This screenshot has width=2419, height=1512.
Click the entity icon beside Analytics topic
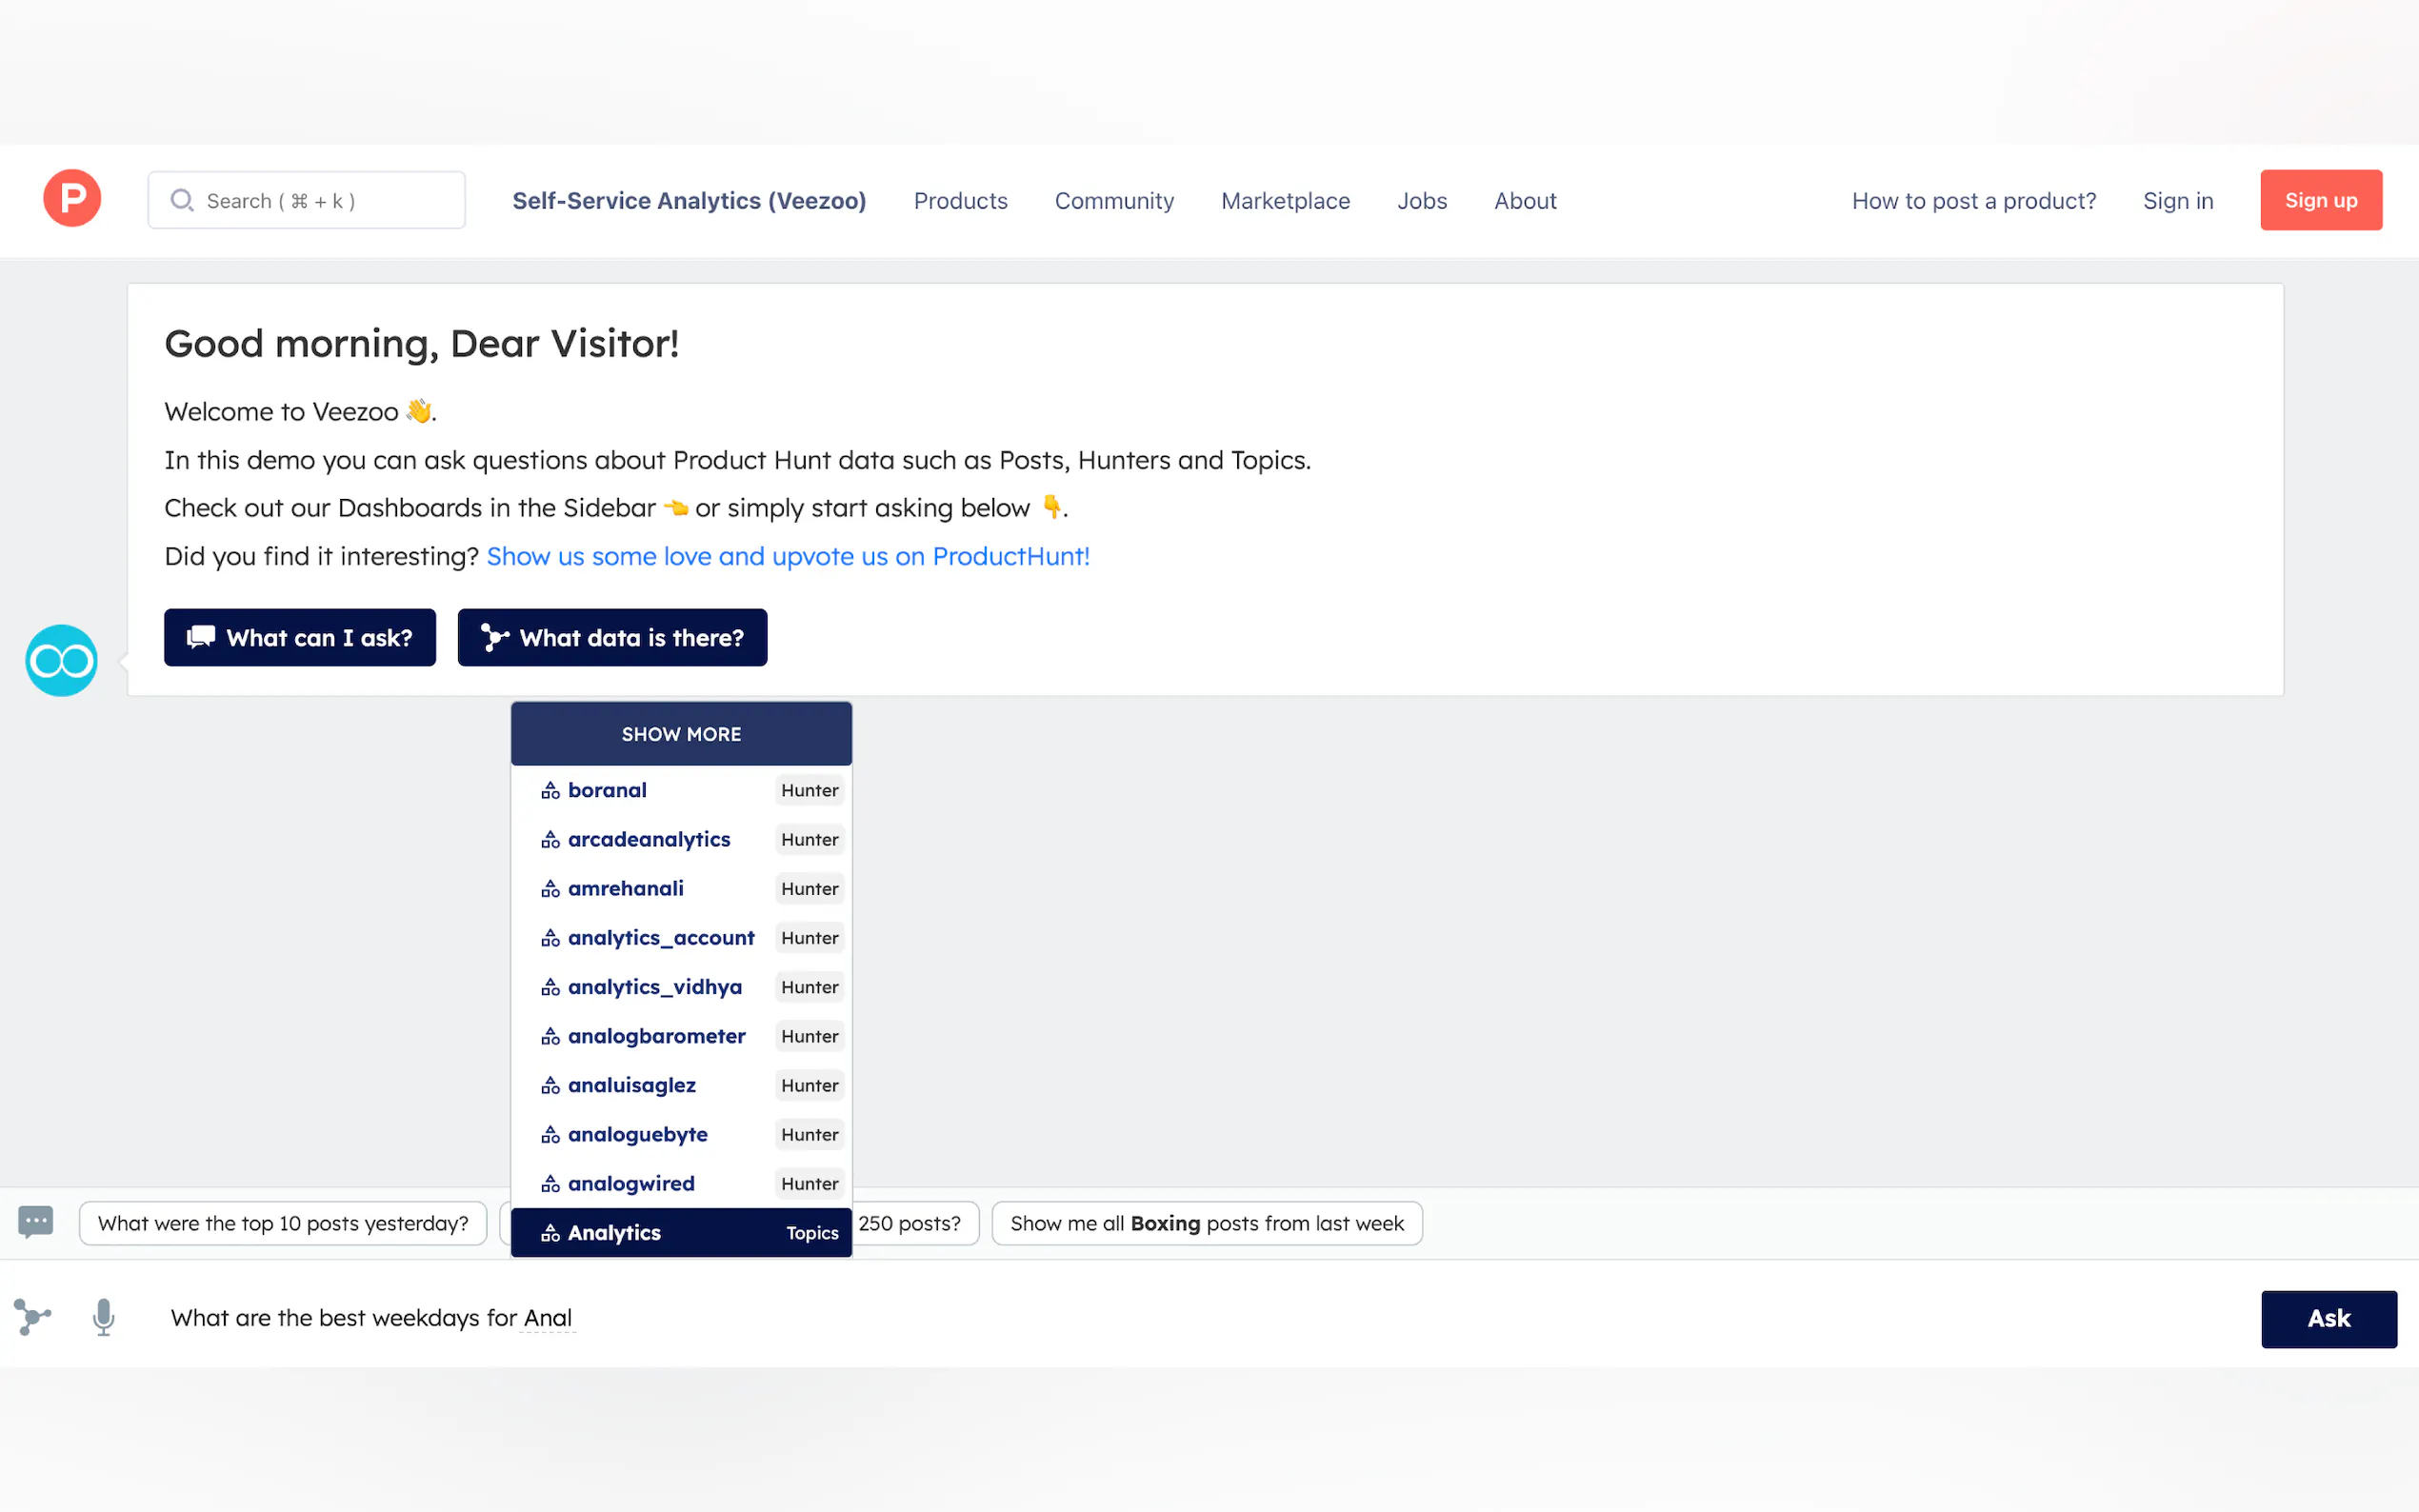(550, 1233)
